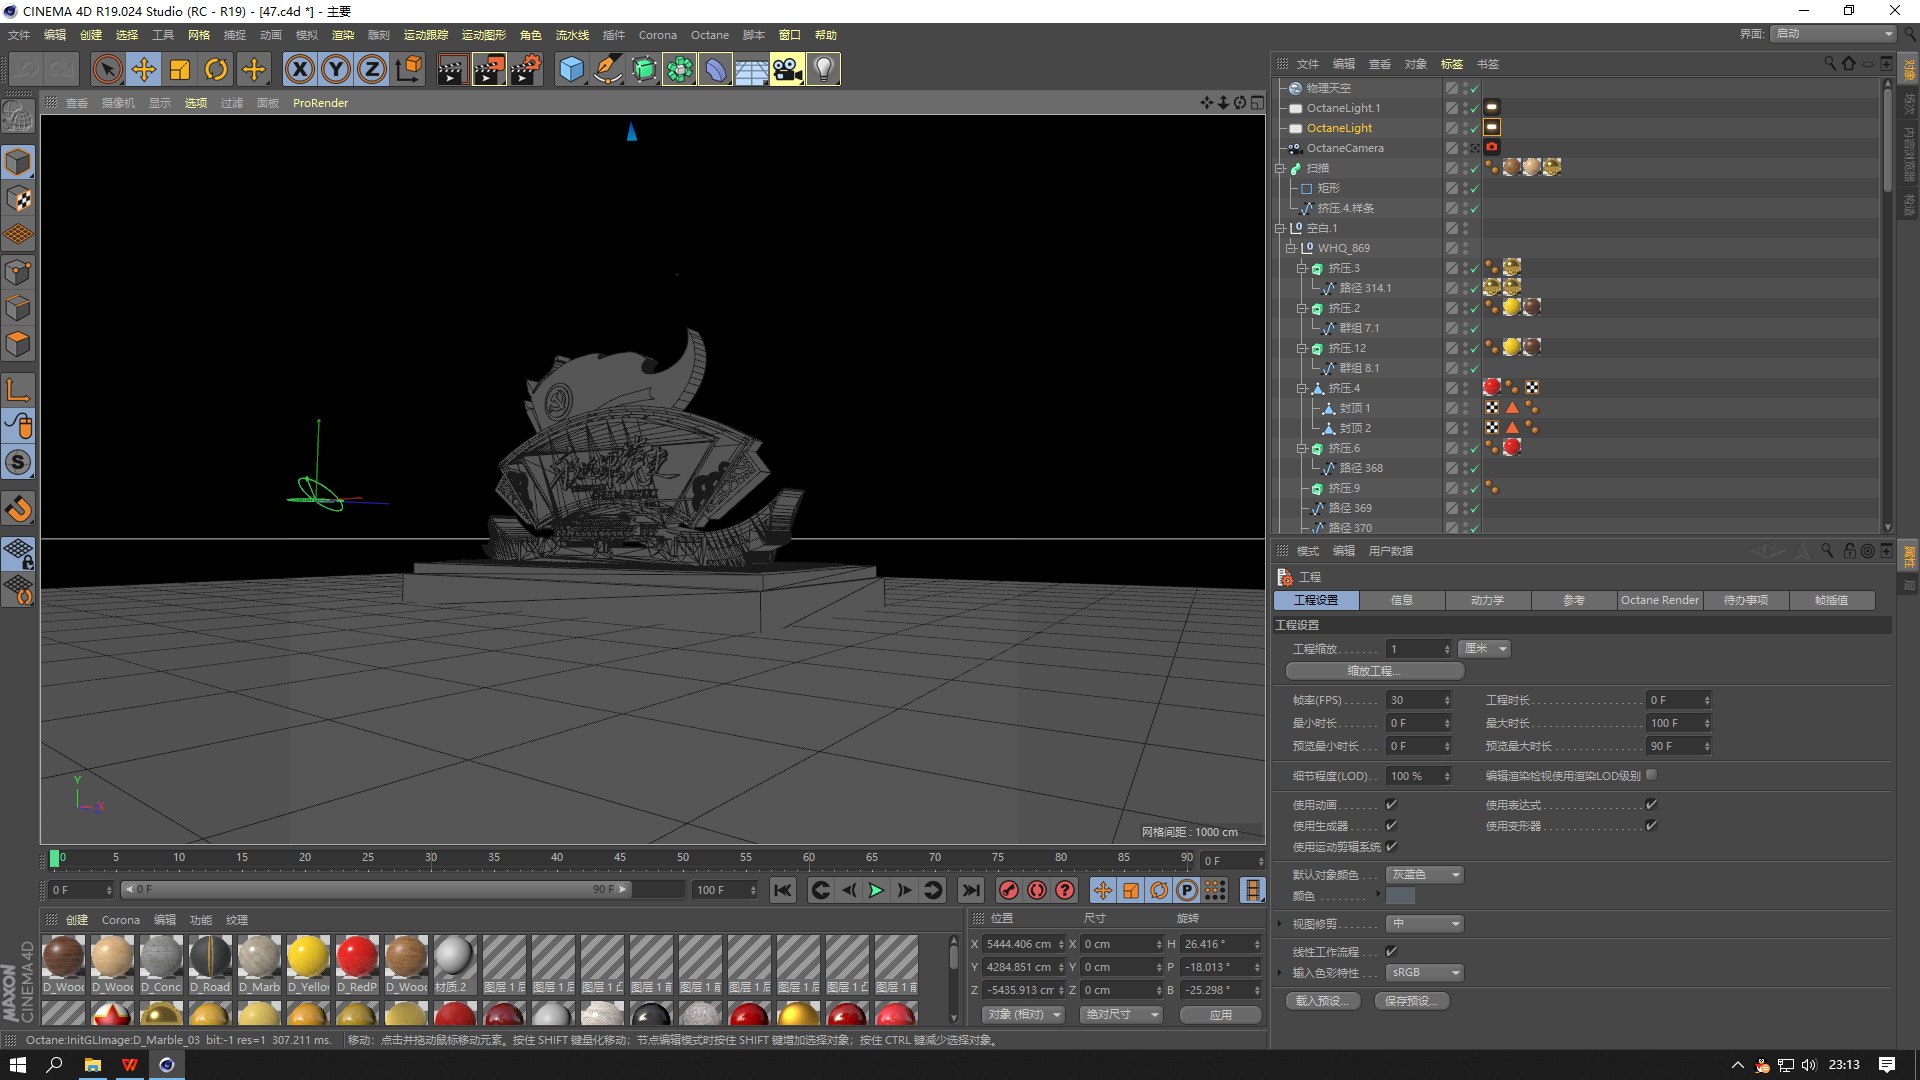Viewport: 1920px width, 1080px height.
Task: Open 视图修剪 dropdown
Action: pyautogui.click(x=1425, y=923)
